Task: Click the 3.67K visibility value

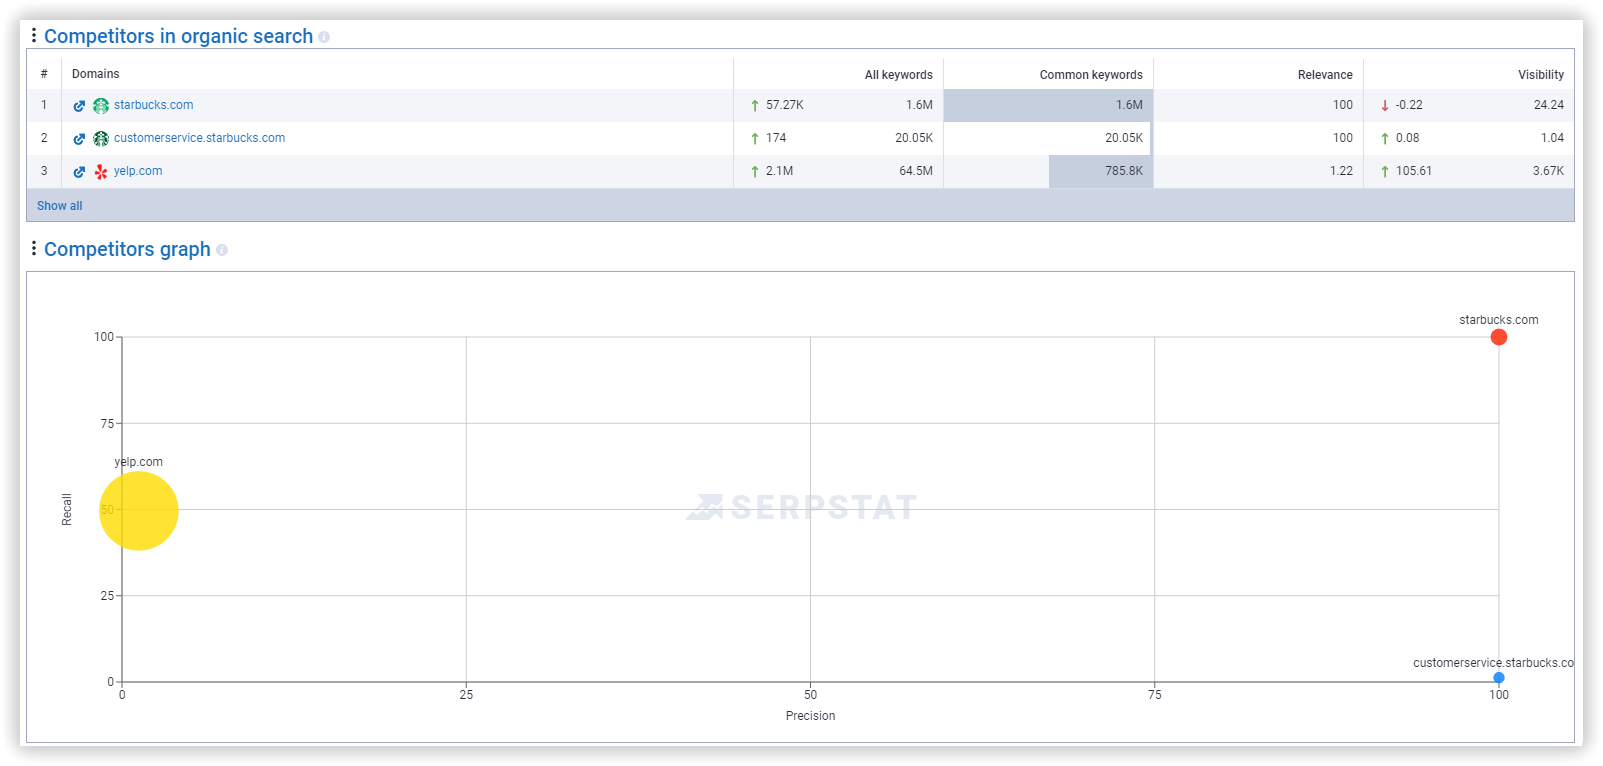Action: pyautogui.click(x=1549, y=171)
